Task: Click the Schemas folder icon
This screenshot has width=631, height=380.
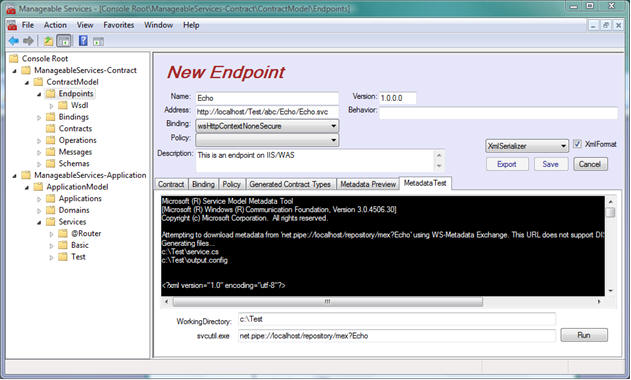Action: [x=51, y=164]
